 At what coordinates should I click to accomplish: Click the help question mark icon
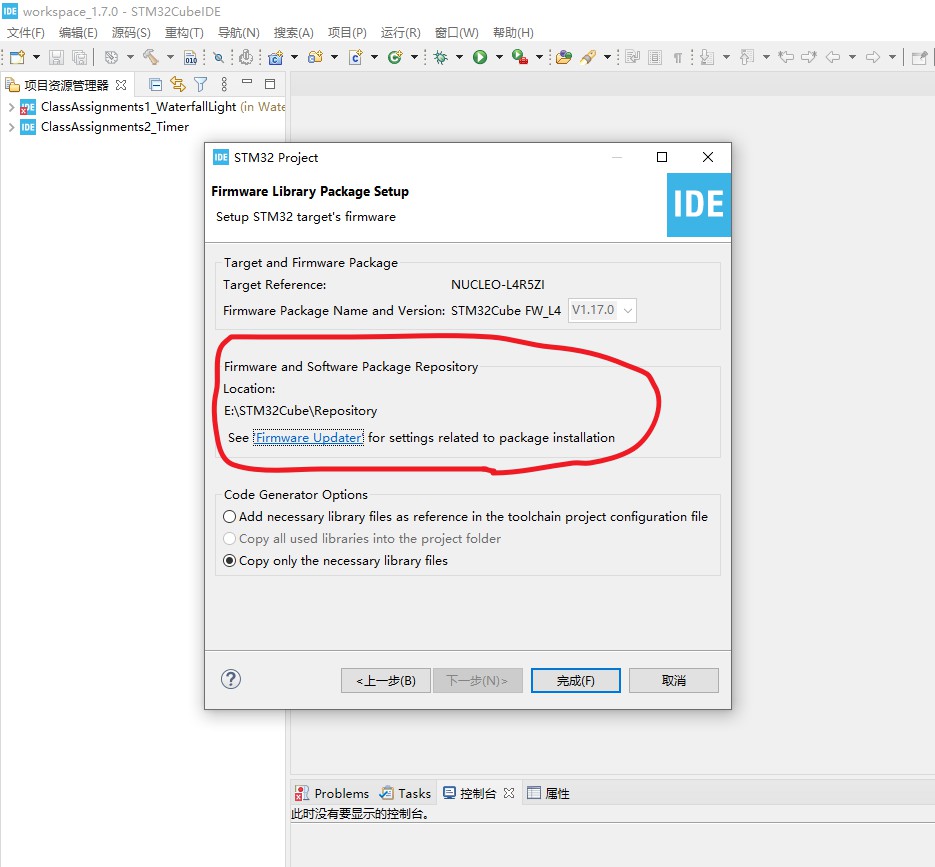click(231, 679)
